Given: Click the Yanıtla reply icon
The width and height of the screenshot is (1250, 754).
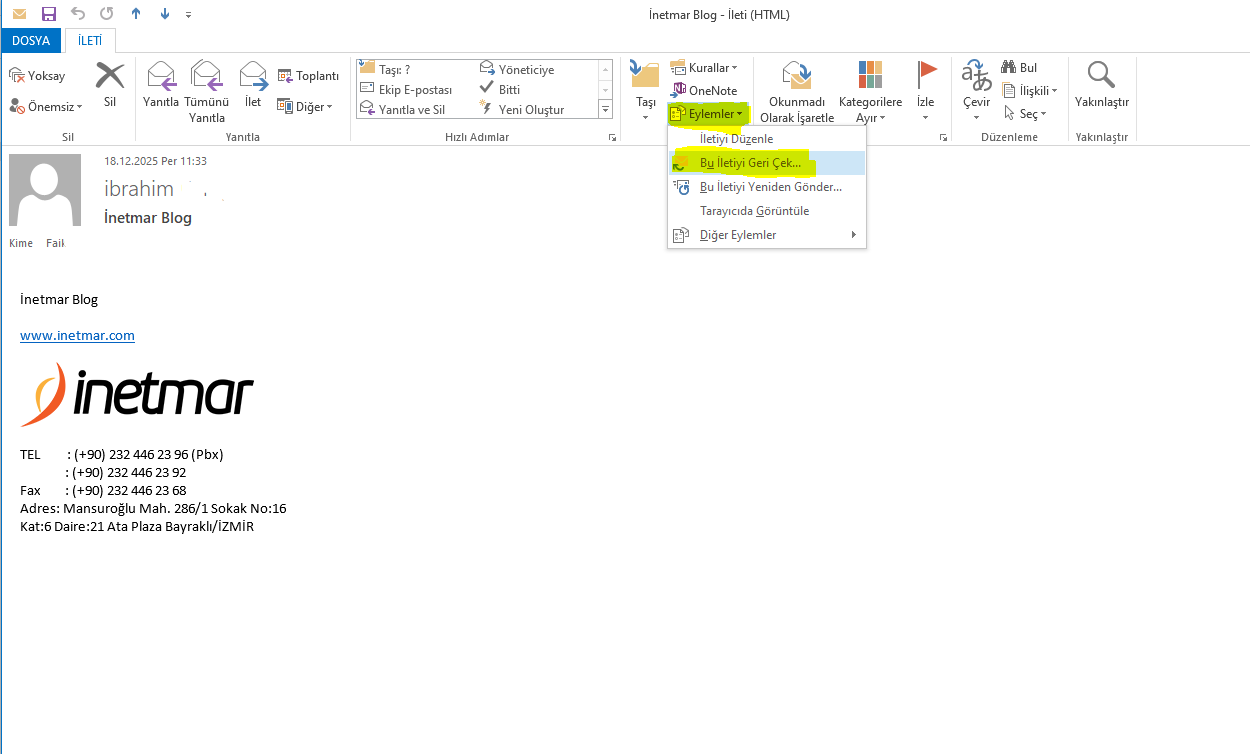Looking at the screenshot, I should (161, 77).
